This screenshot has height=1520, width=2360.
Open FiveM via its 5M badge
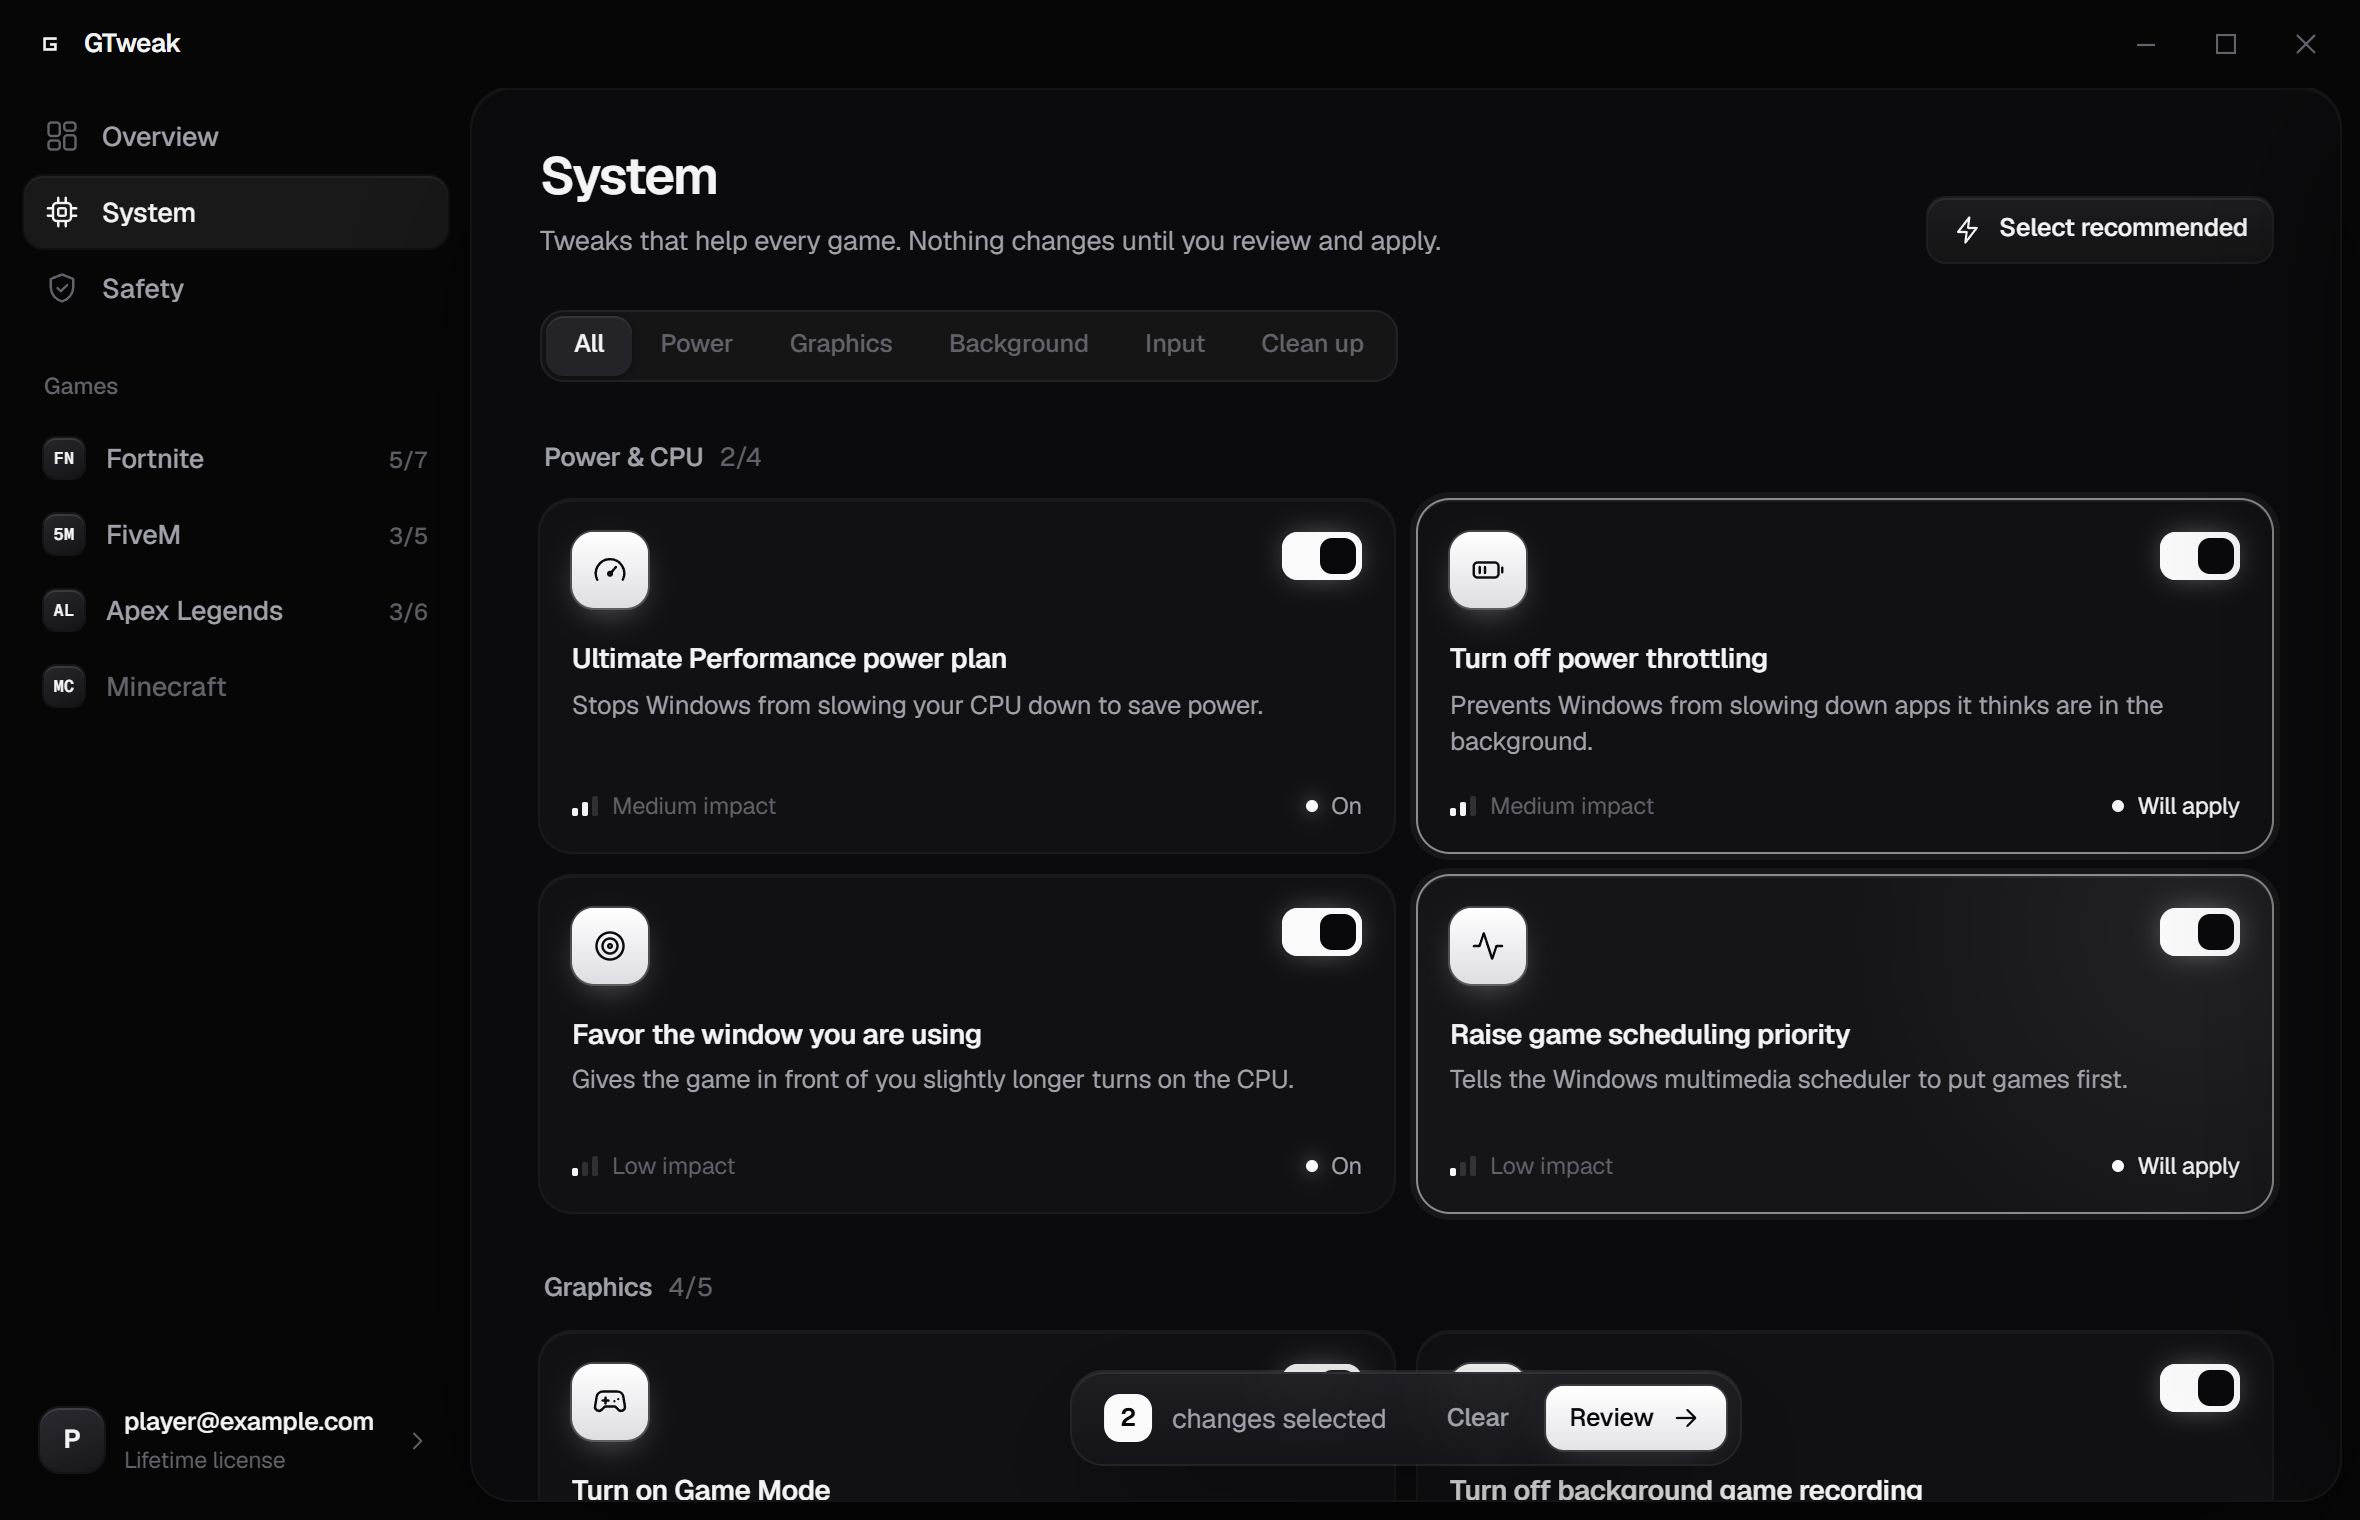pos(64,534)
